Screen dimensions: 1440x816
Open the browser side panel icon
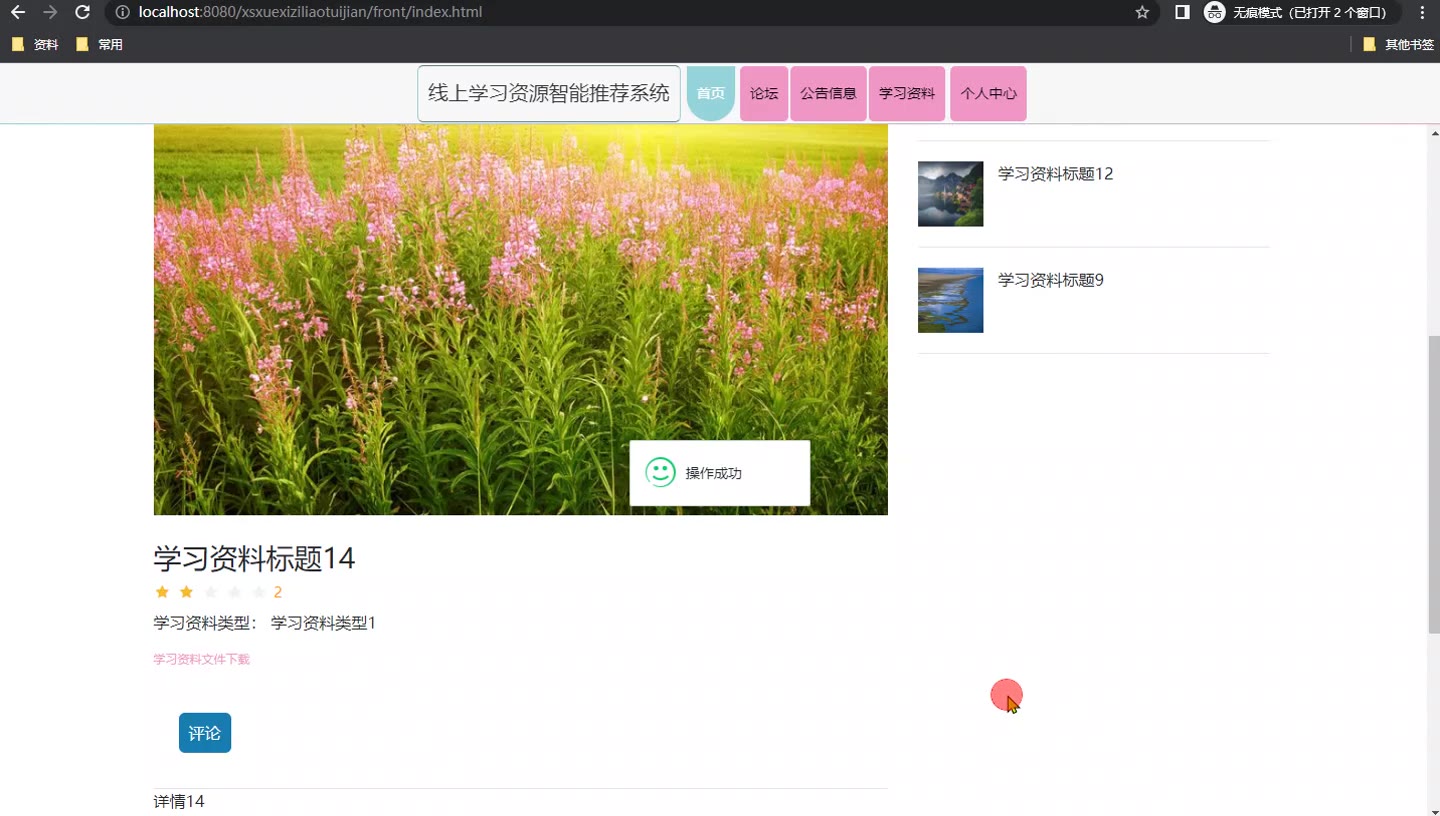[1182, 12]
